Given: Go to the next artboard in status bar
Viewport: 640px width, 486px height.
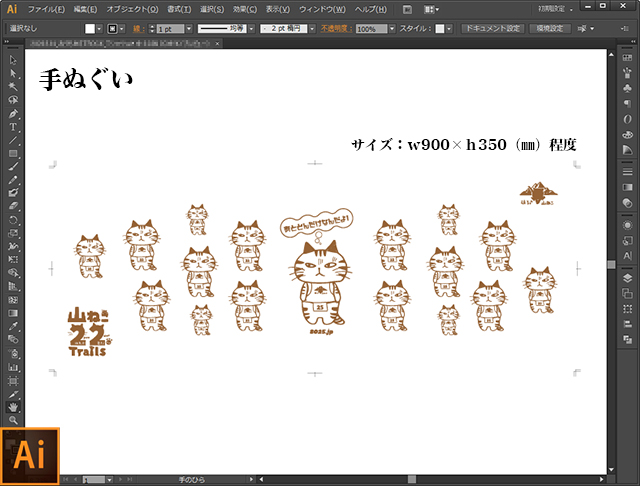Looking at the screenshot, I should pos(120,480).
